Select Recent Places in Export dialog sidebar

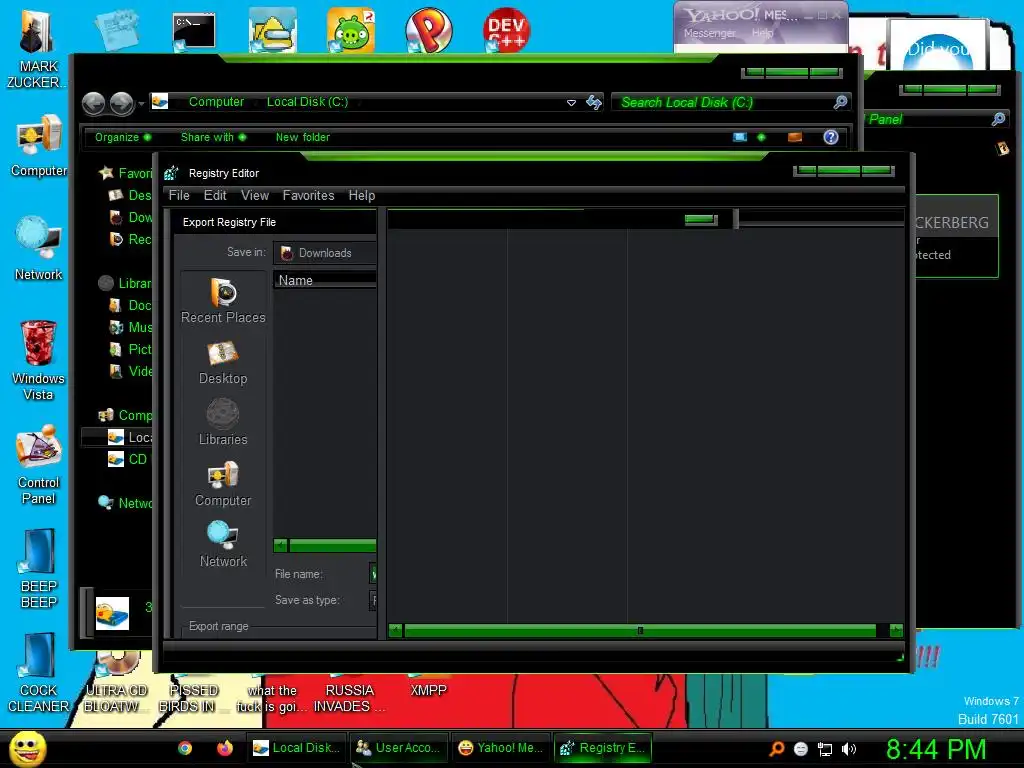[x=223, y=300]
